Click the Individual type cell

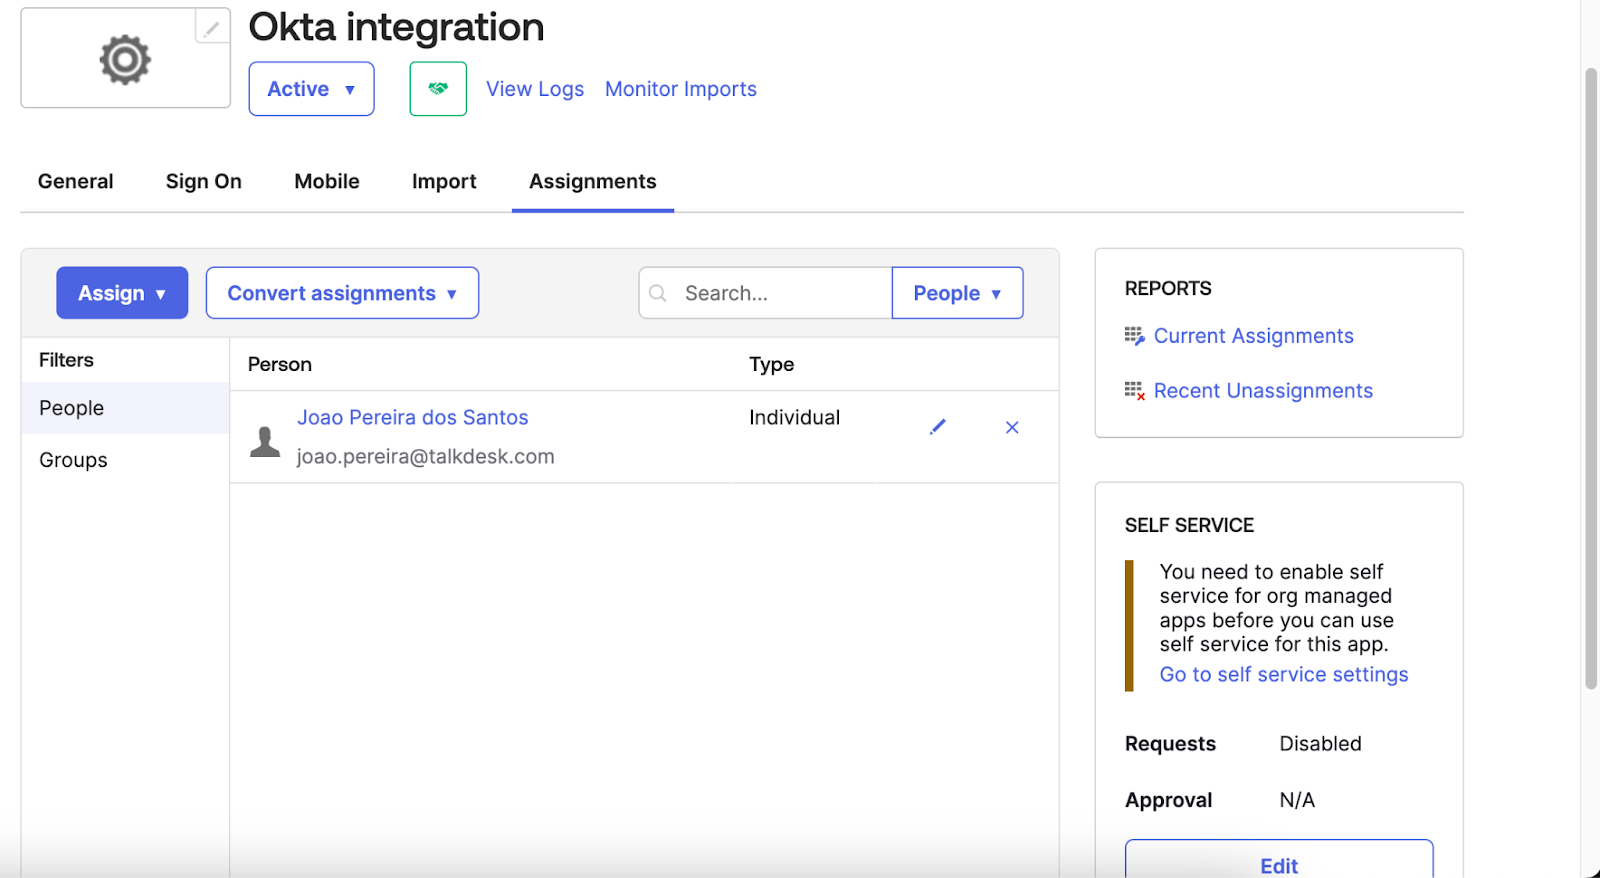pos(795,417)
